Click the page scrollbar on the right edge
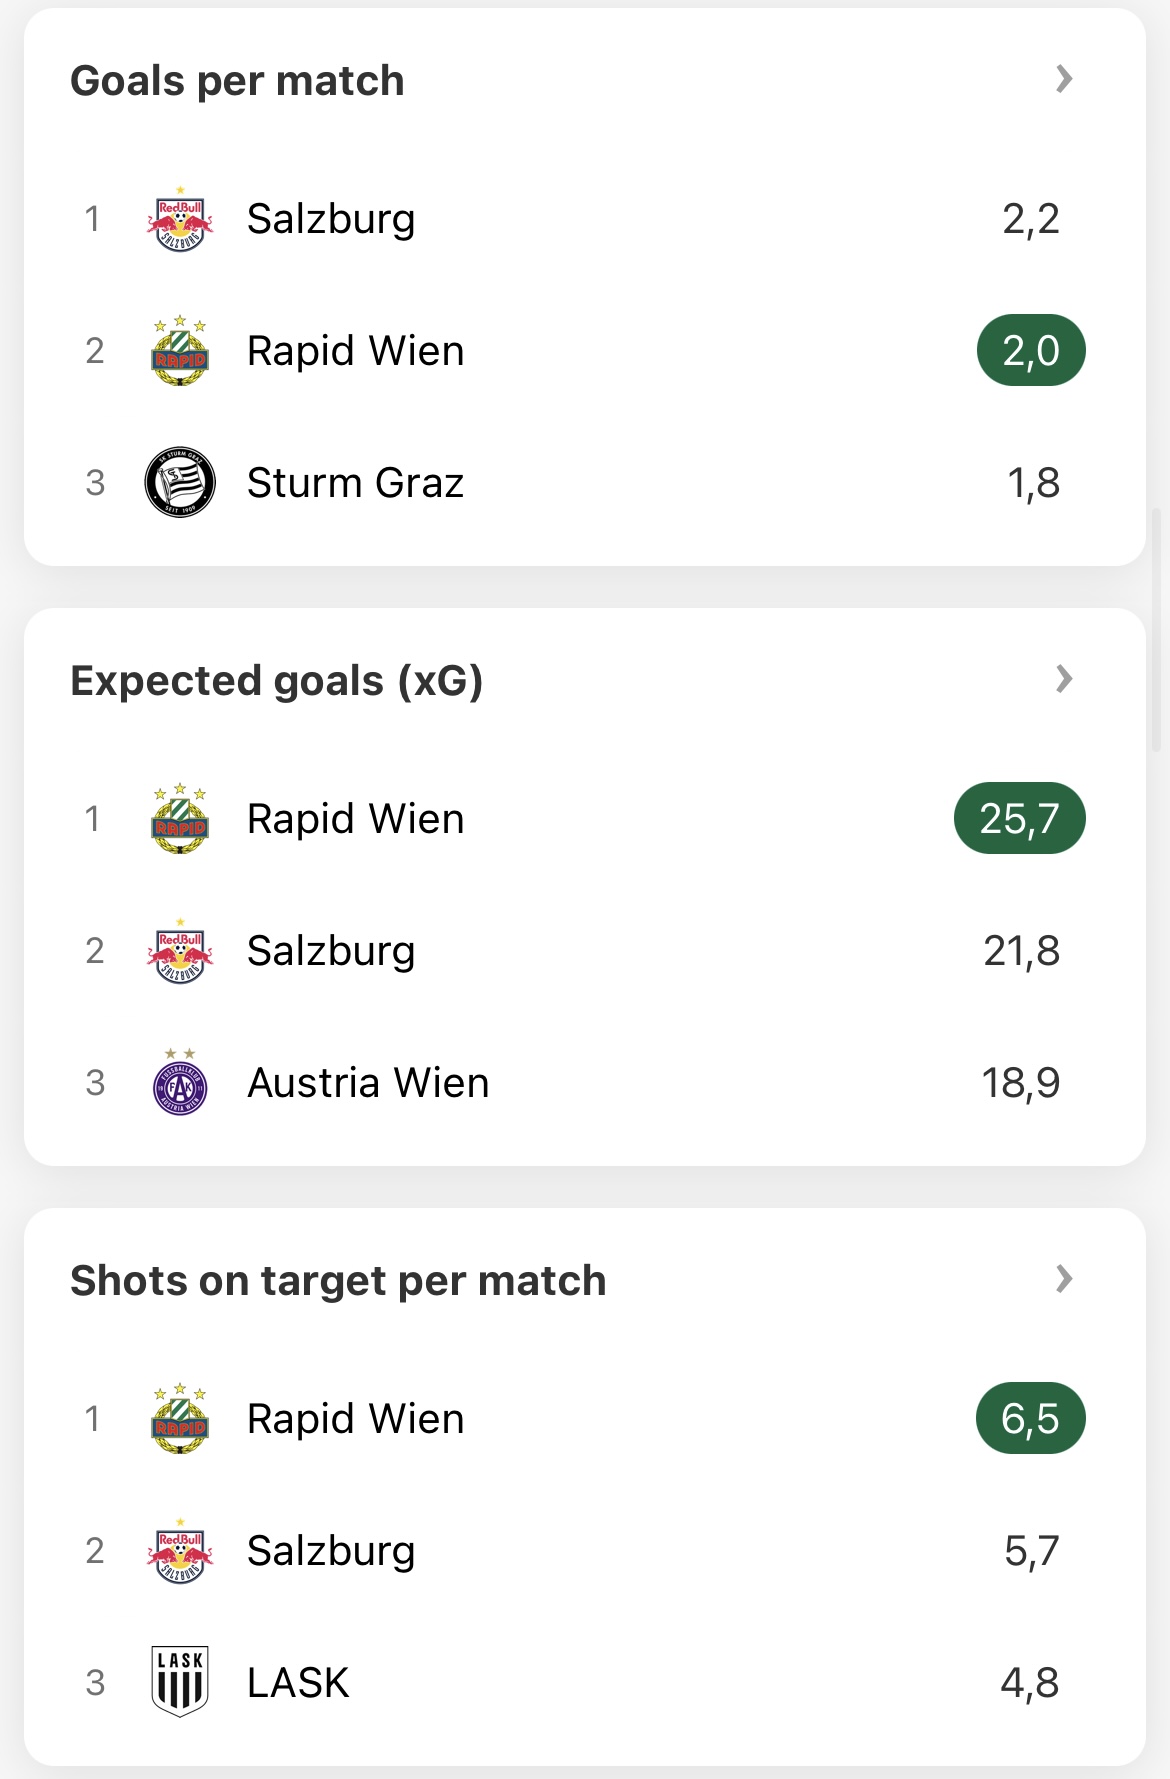 point(1157,630)
